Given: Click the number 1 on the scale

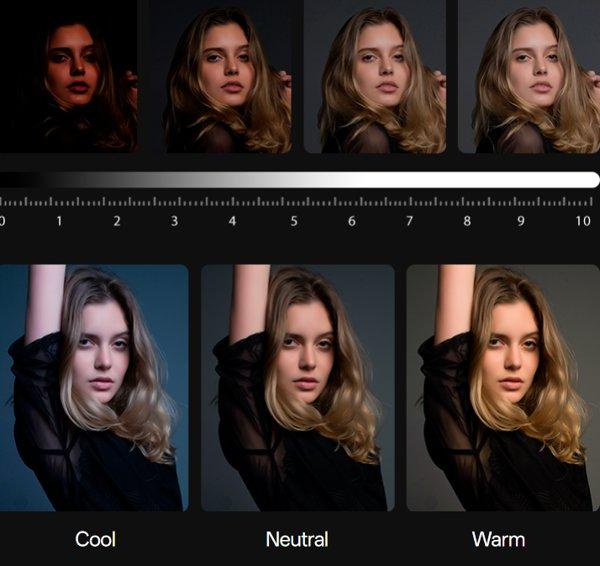Looking at the screenshot, I should point(59,221).
